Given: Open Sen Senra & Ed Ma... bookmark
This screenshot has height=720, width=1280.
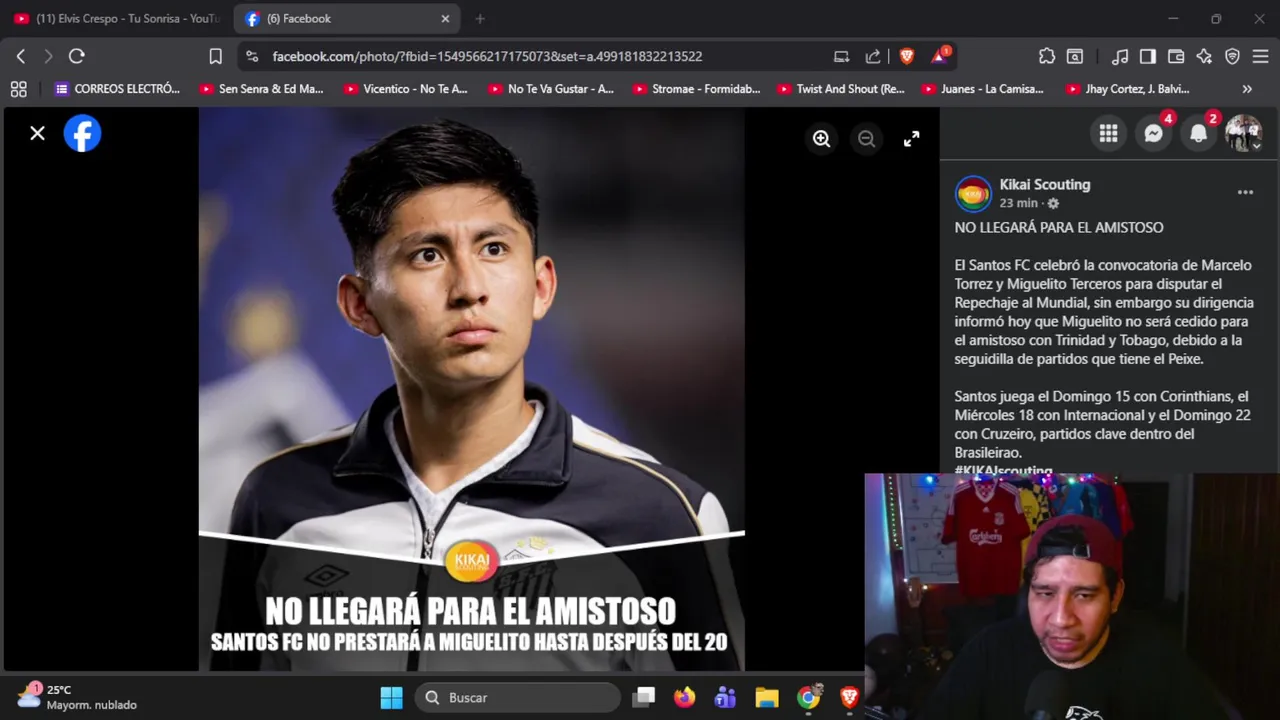Looking at the screenshot, I should pyautogui.click(x=261, y=89).
